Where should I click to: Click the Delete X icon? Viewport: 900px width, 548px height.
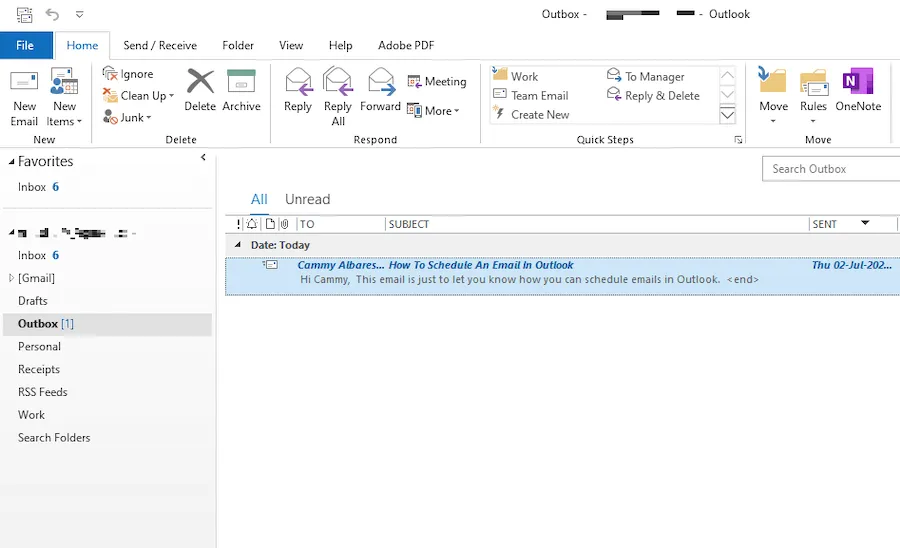point(200,81)
